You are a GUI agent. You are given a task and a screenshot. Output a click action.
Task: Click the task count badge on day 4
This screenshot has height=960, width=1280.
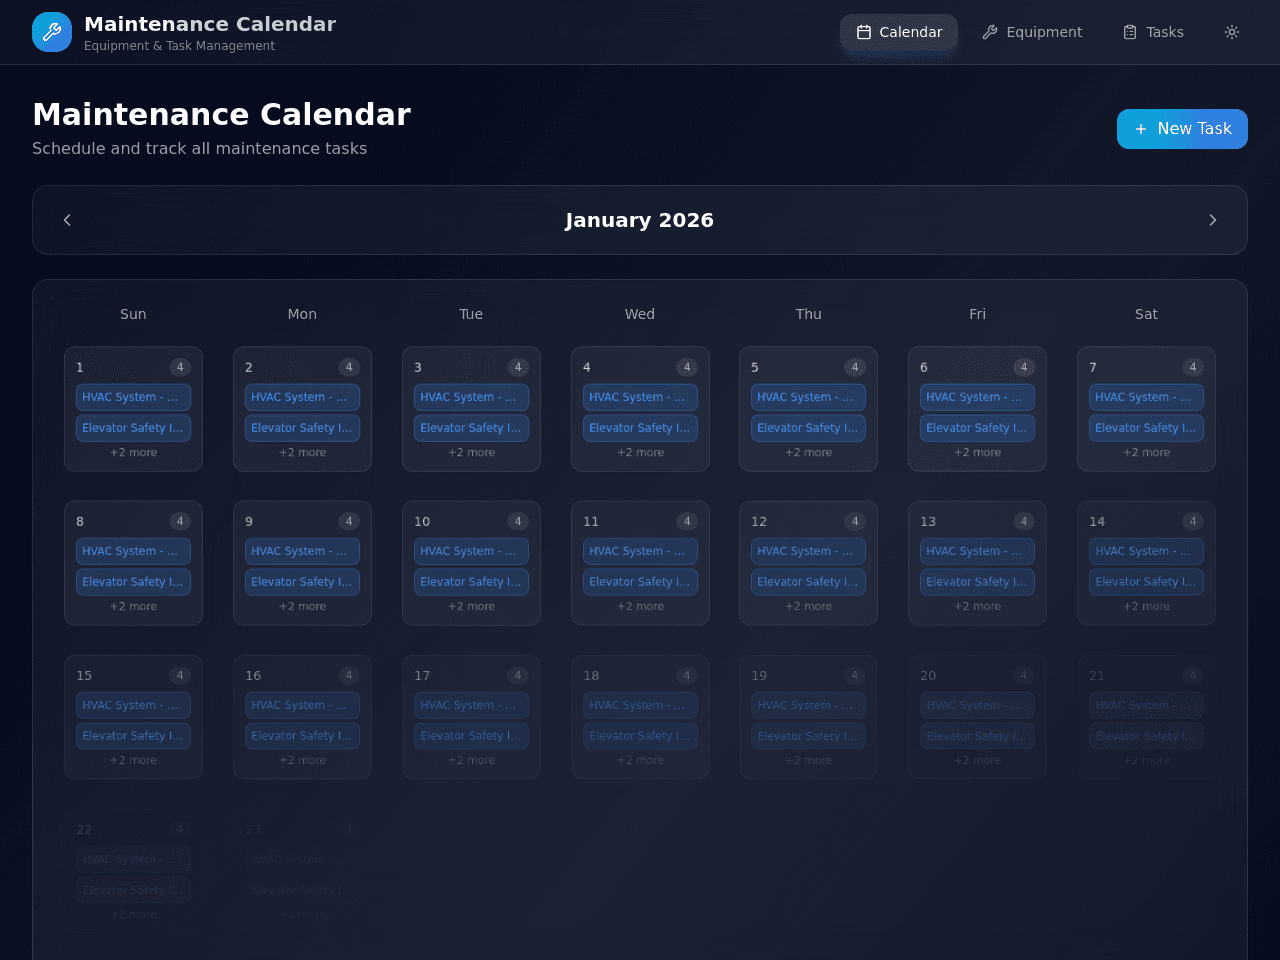(x=687, y=367)
